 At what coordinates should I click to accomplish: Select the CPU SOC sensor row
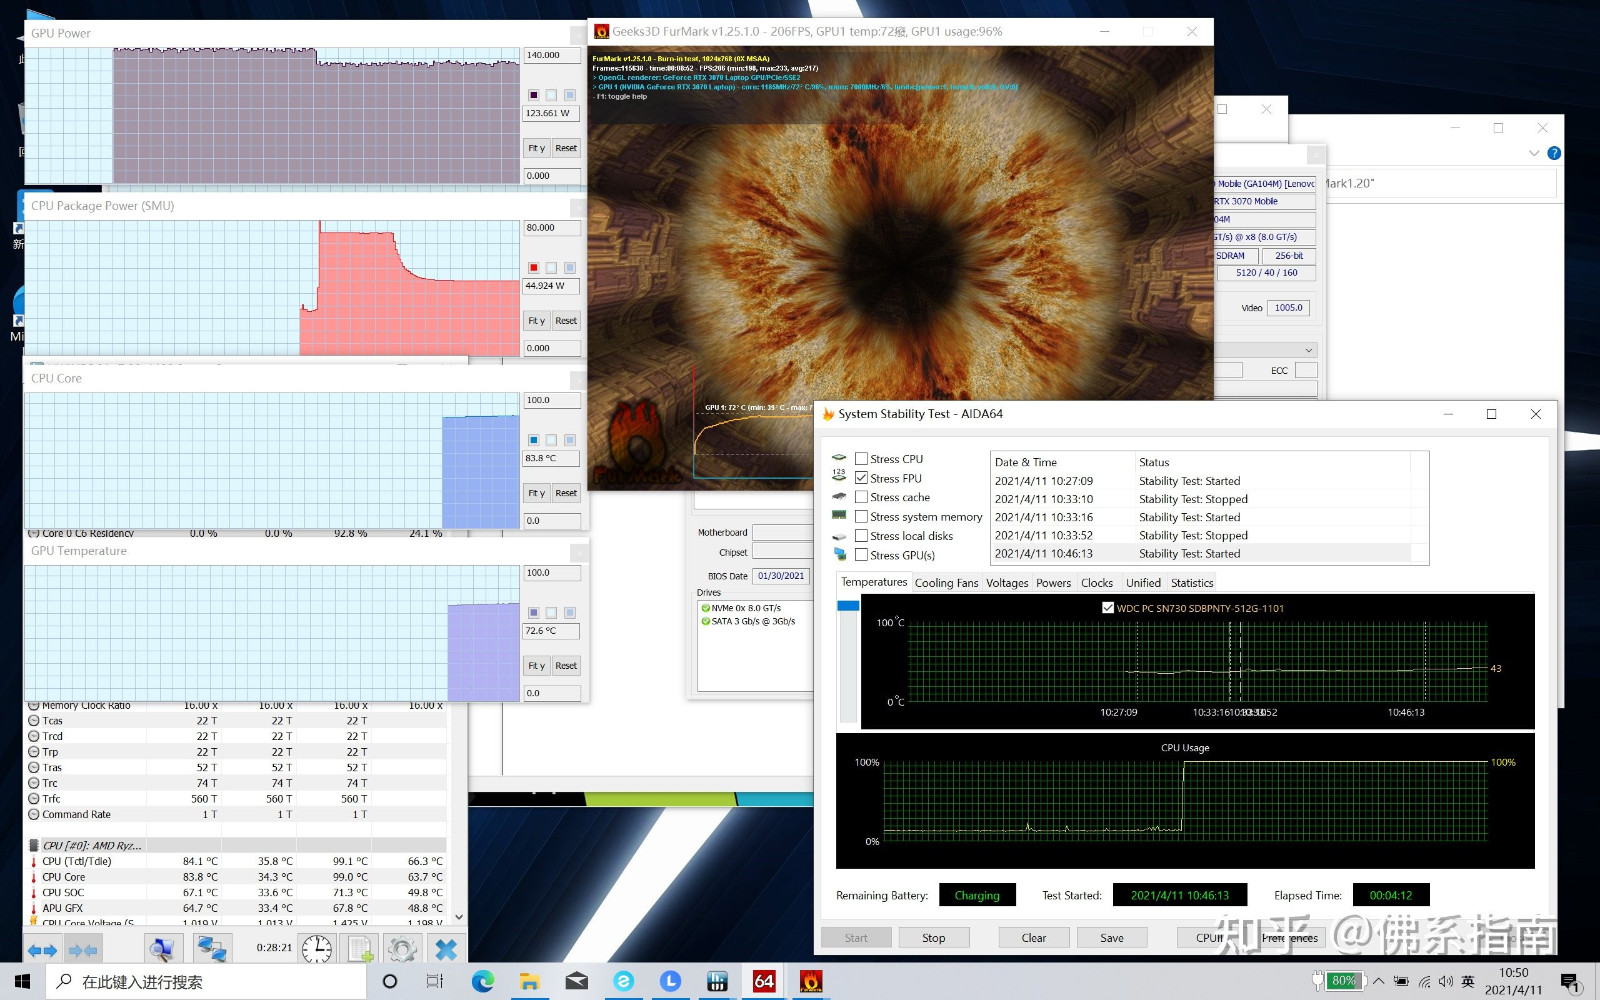(236, 892)
